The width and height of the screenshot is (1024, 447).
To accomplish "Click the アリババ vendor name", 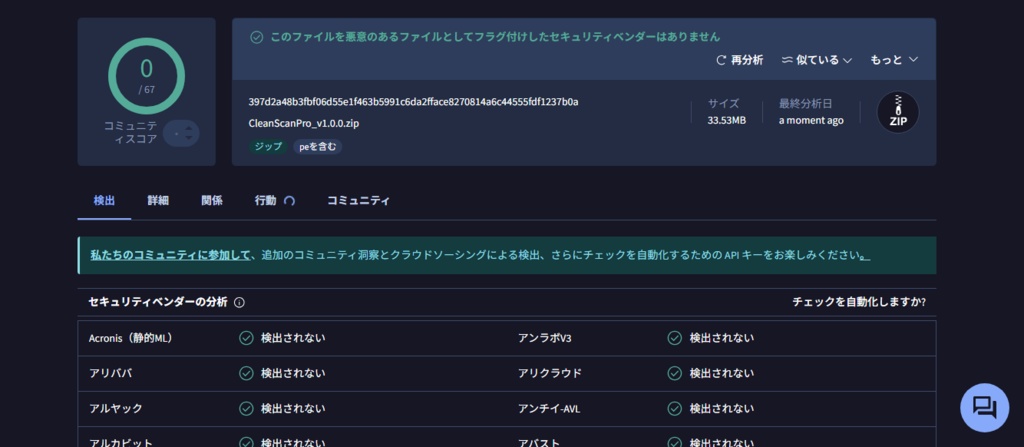I will (110, 373).
